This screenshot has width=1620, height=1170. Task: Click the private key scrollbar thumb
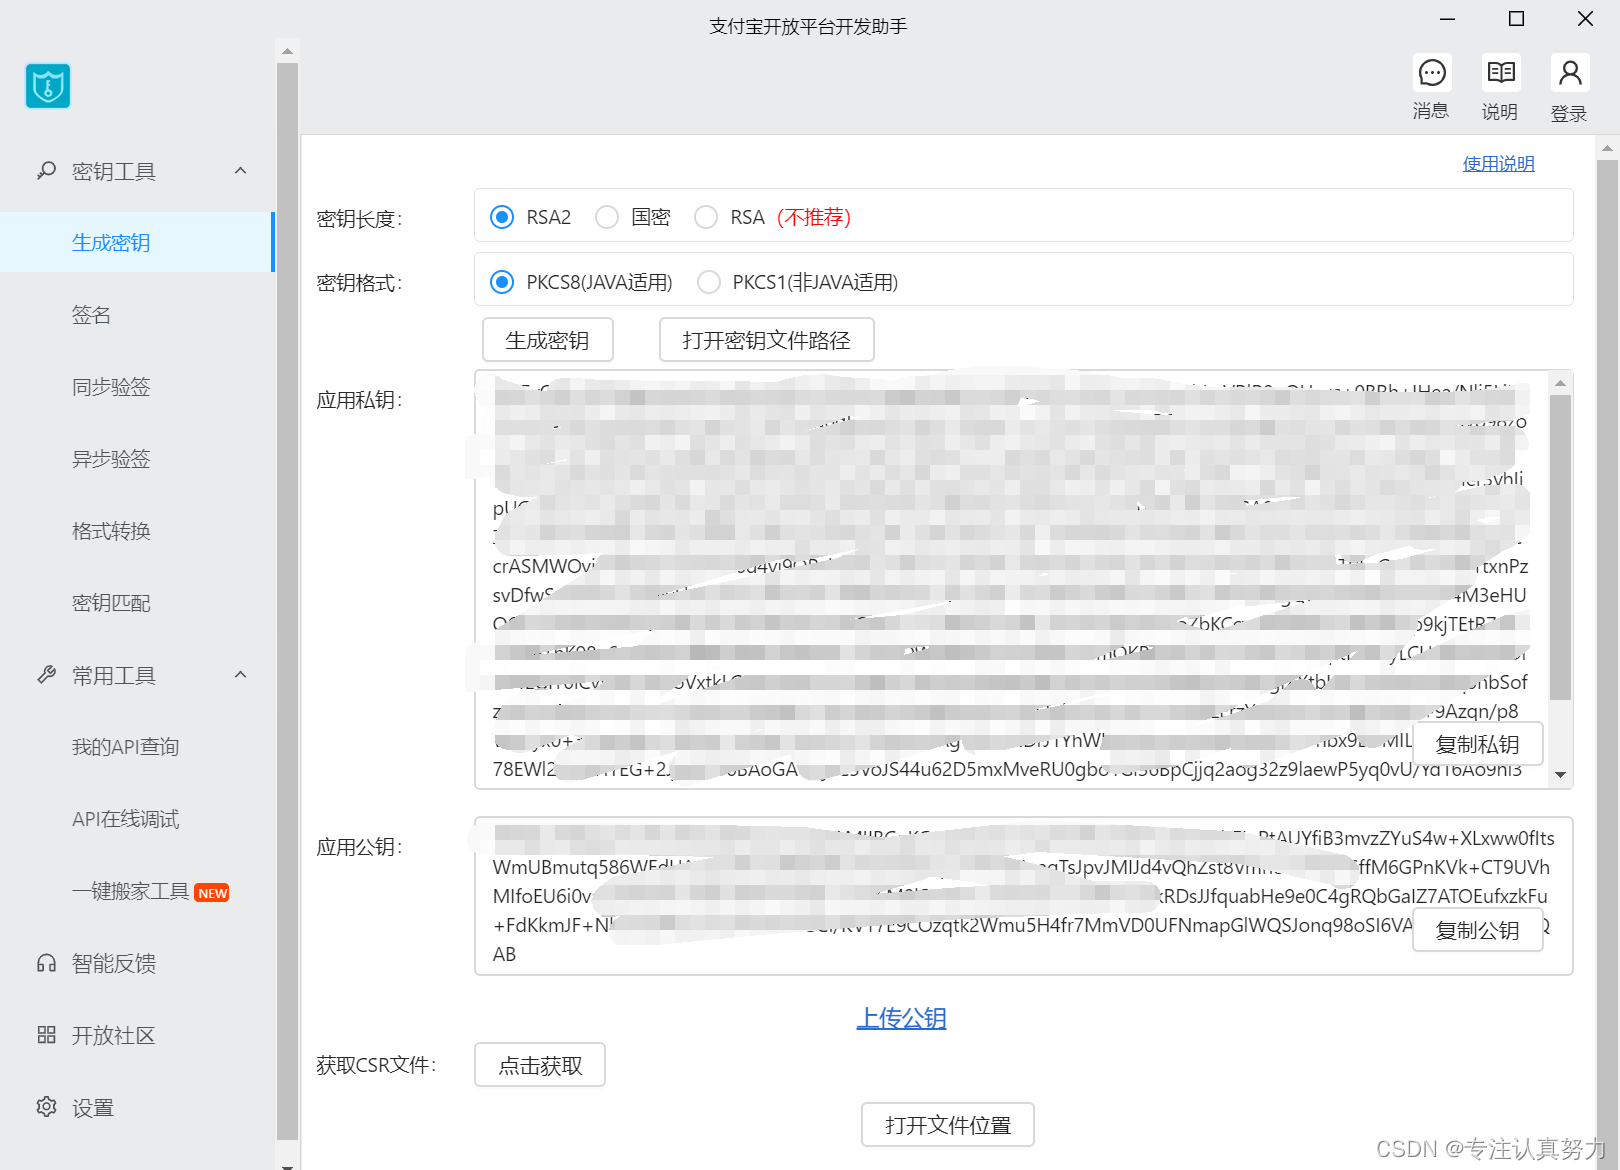pyautogui.click(x=1560, y=547)
